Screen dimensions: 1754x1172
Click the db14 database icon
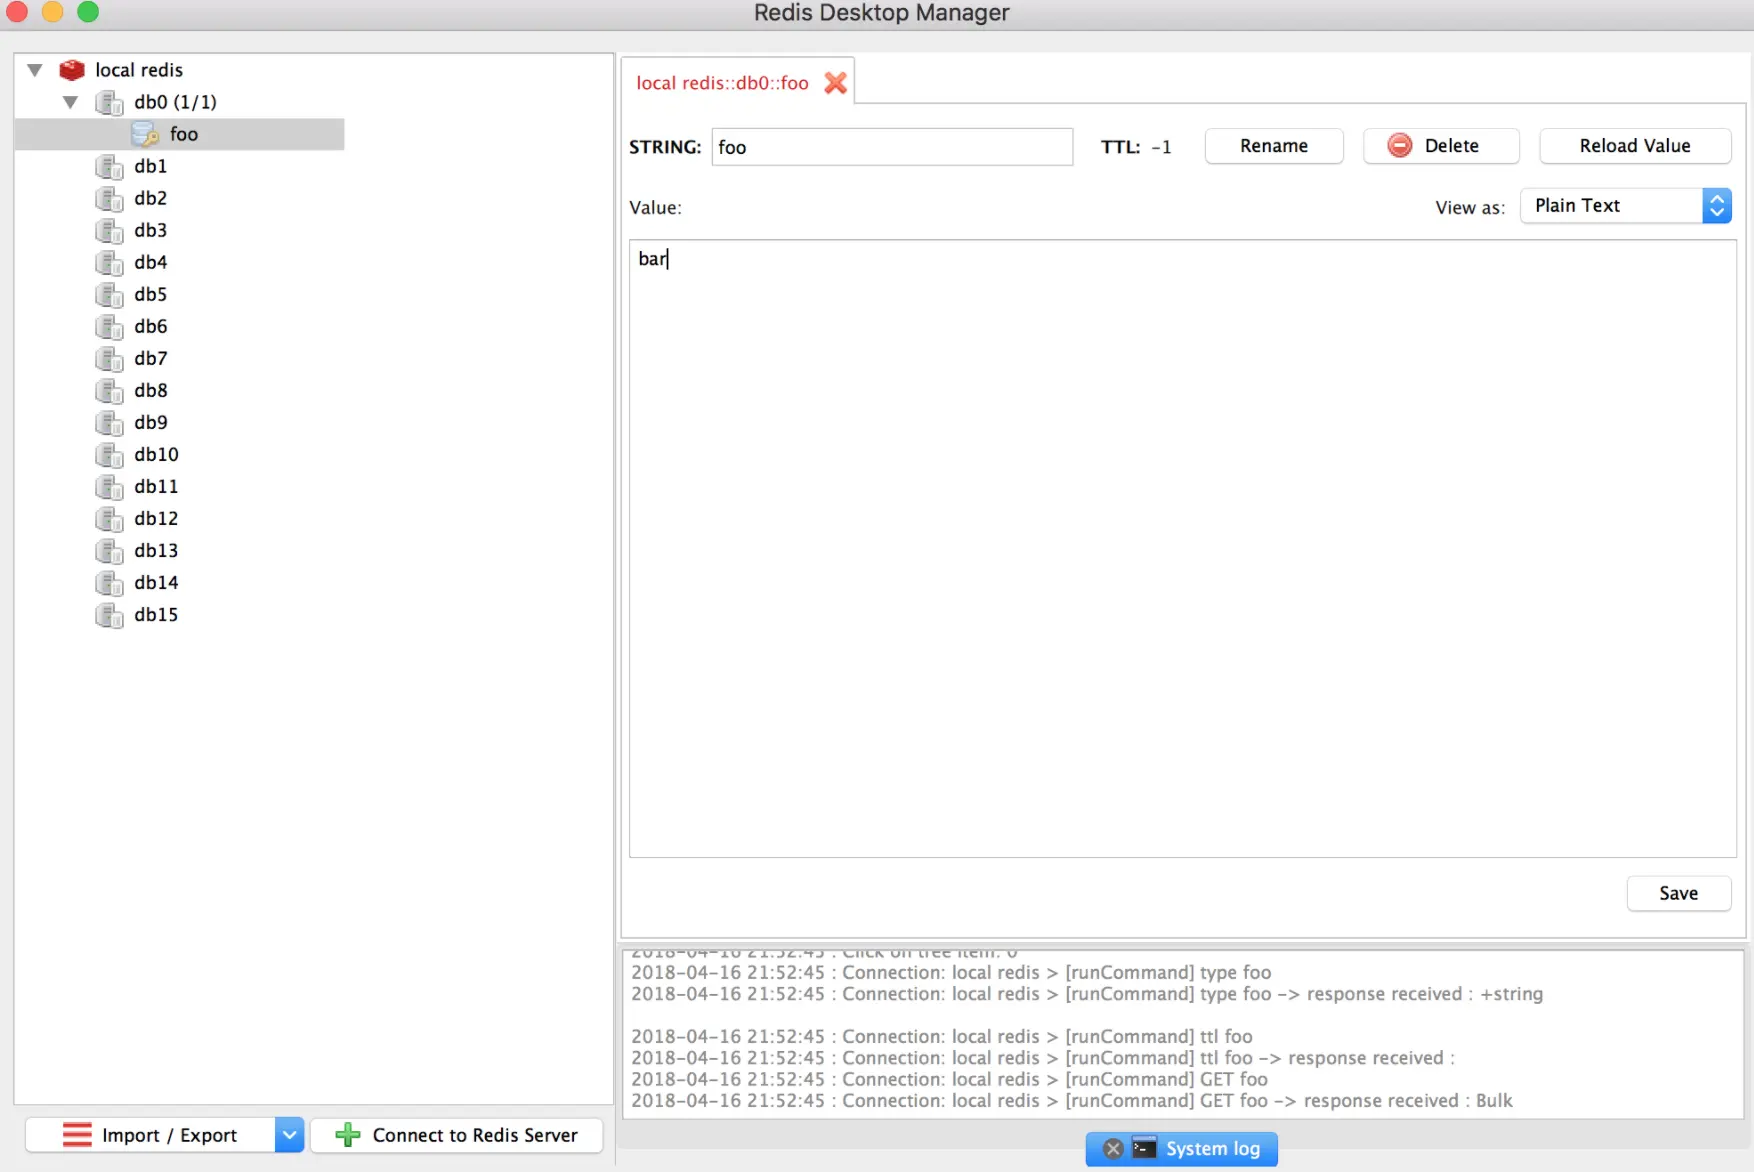109,582
